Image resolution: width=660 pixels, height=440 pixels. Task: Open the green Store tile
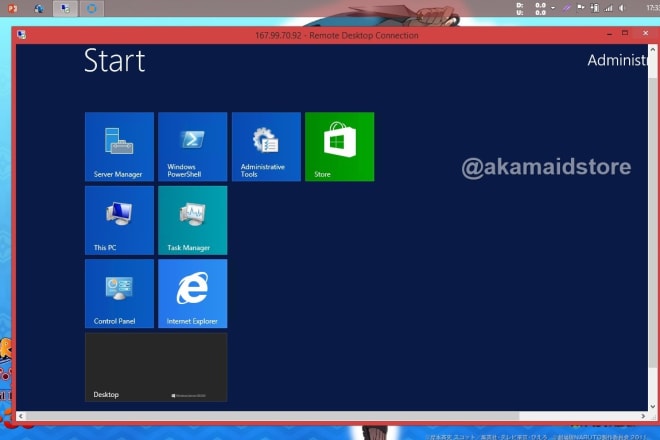coord(340,147)
